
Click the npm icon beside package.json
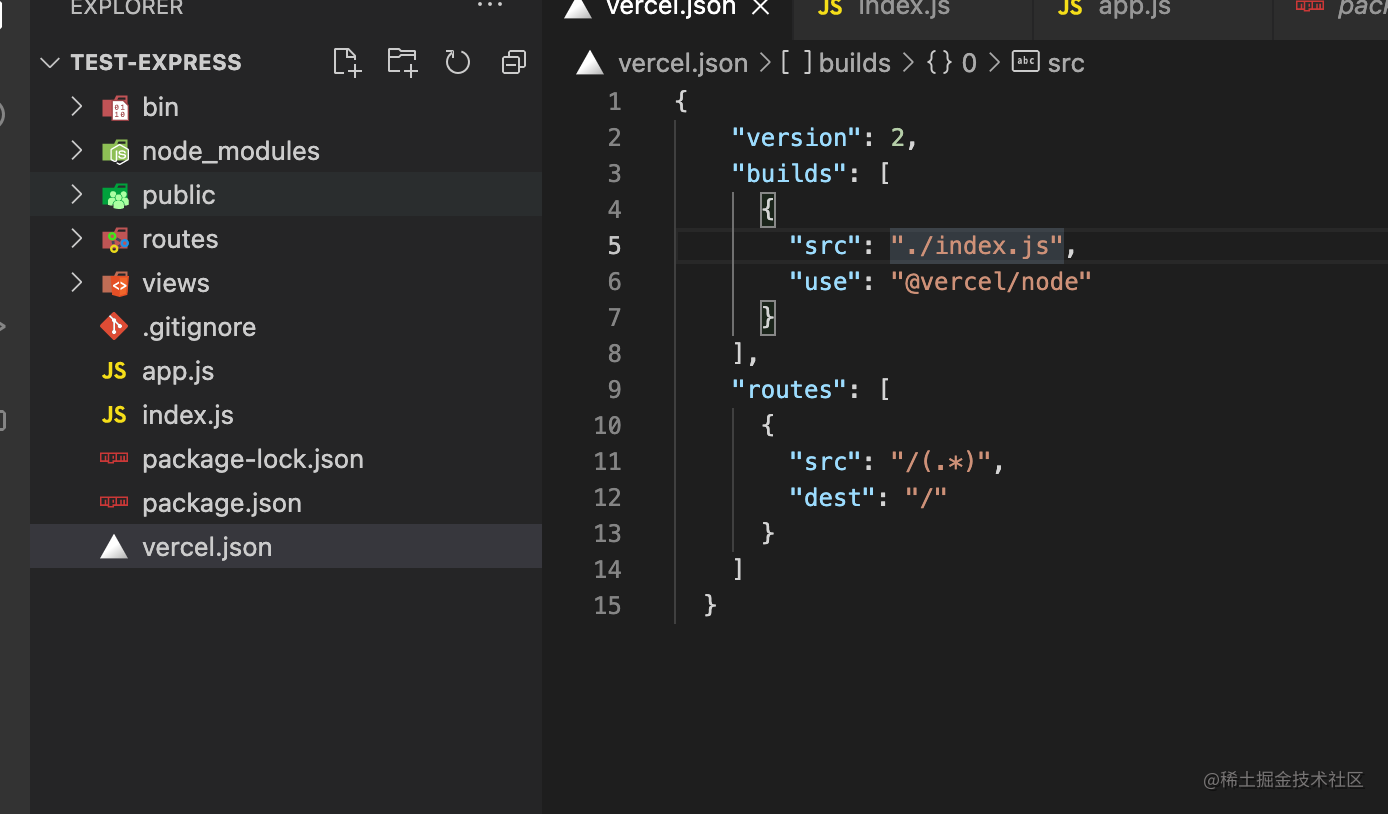[114, 502]
